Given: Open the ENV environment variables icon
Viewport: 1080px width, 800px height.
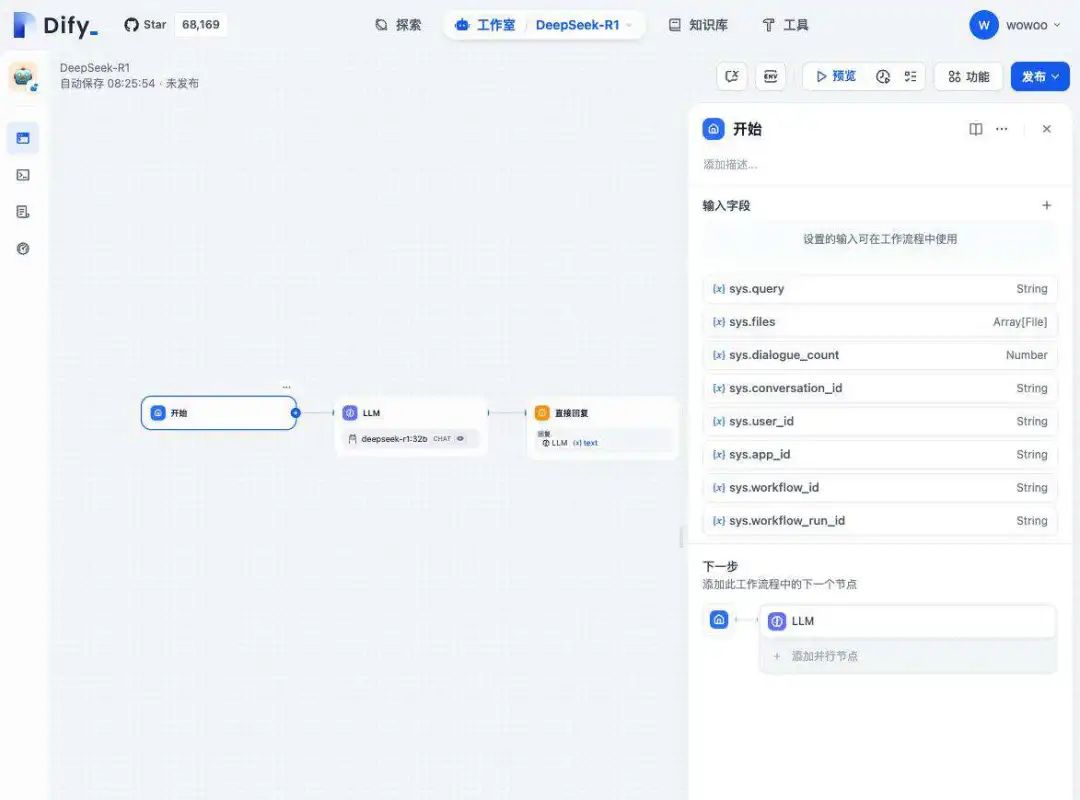Looking at the screenshot, I should click(771, 76).
